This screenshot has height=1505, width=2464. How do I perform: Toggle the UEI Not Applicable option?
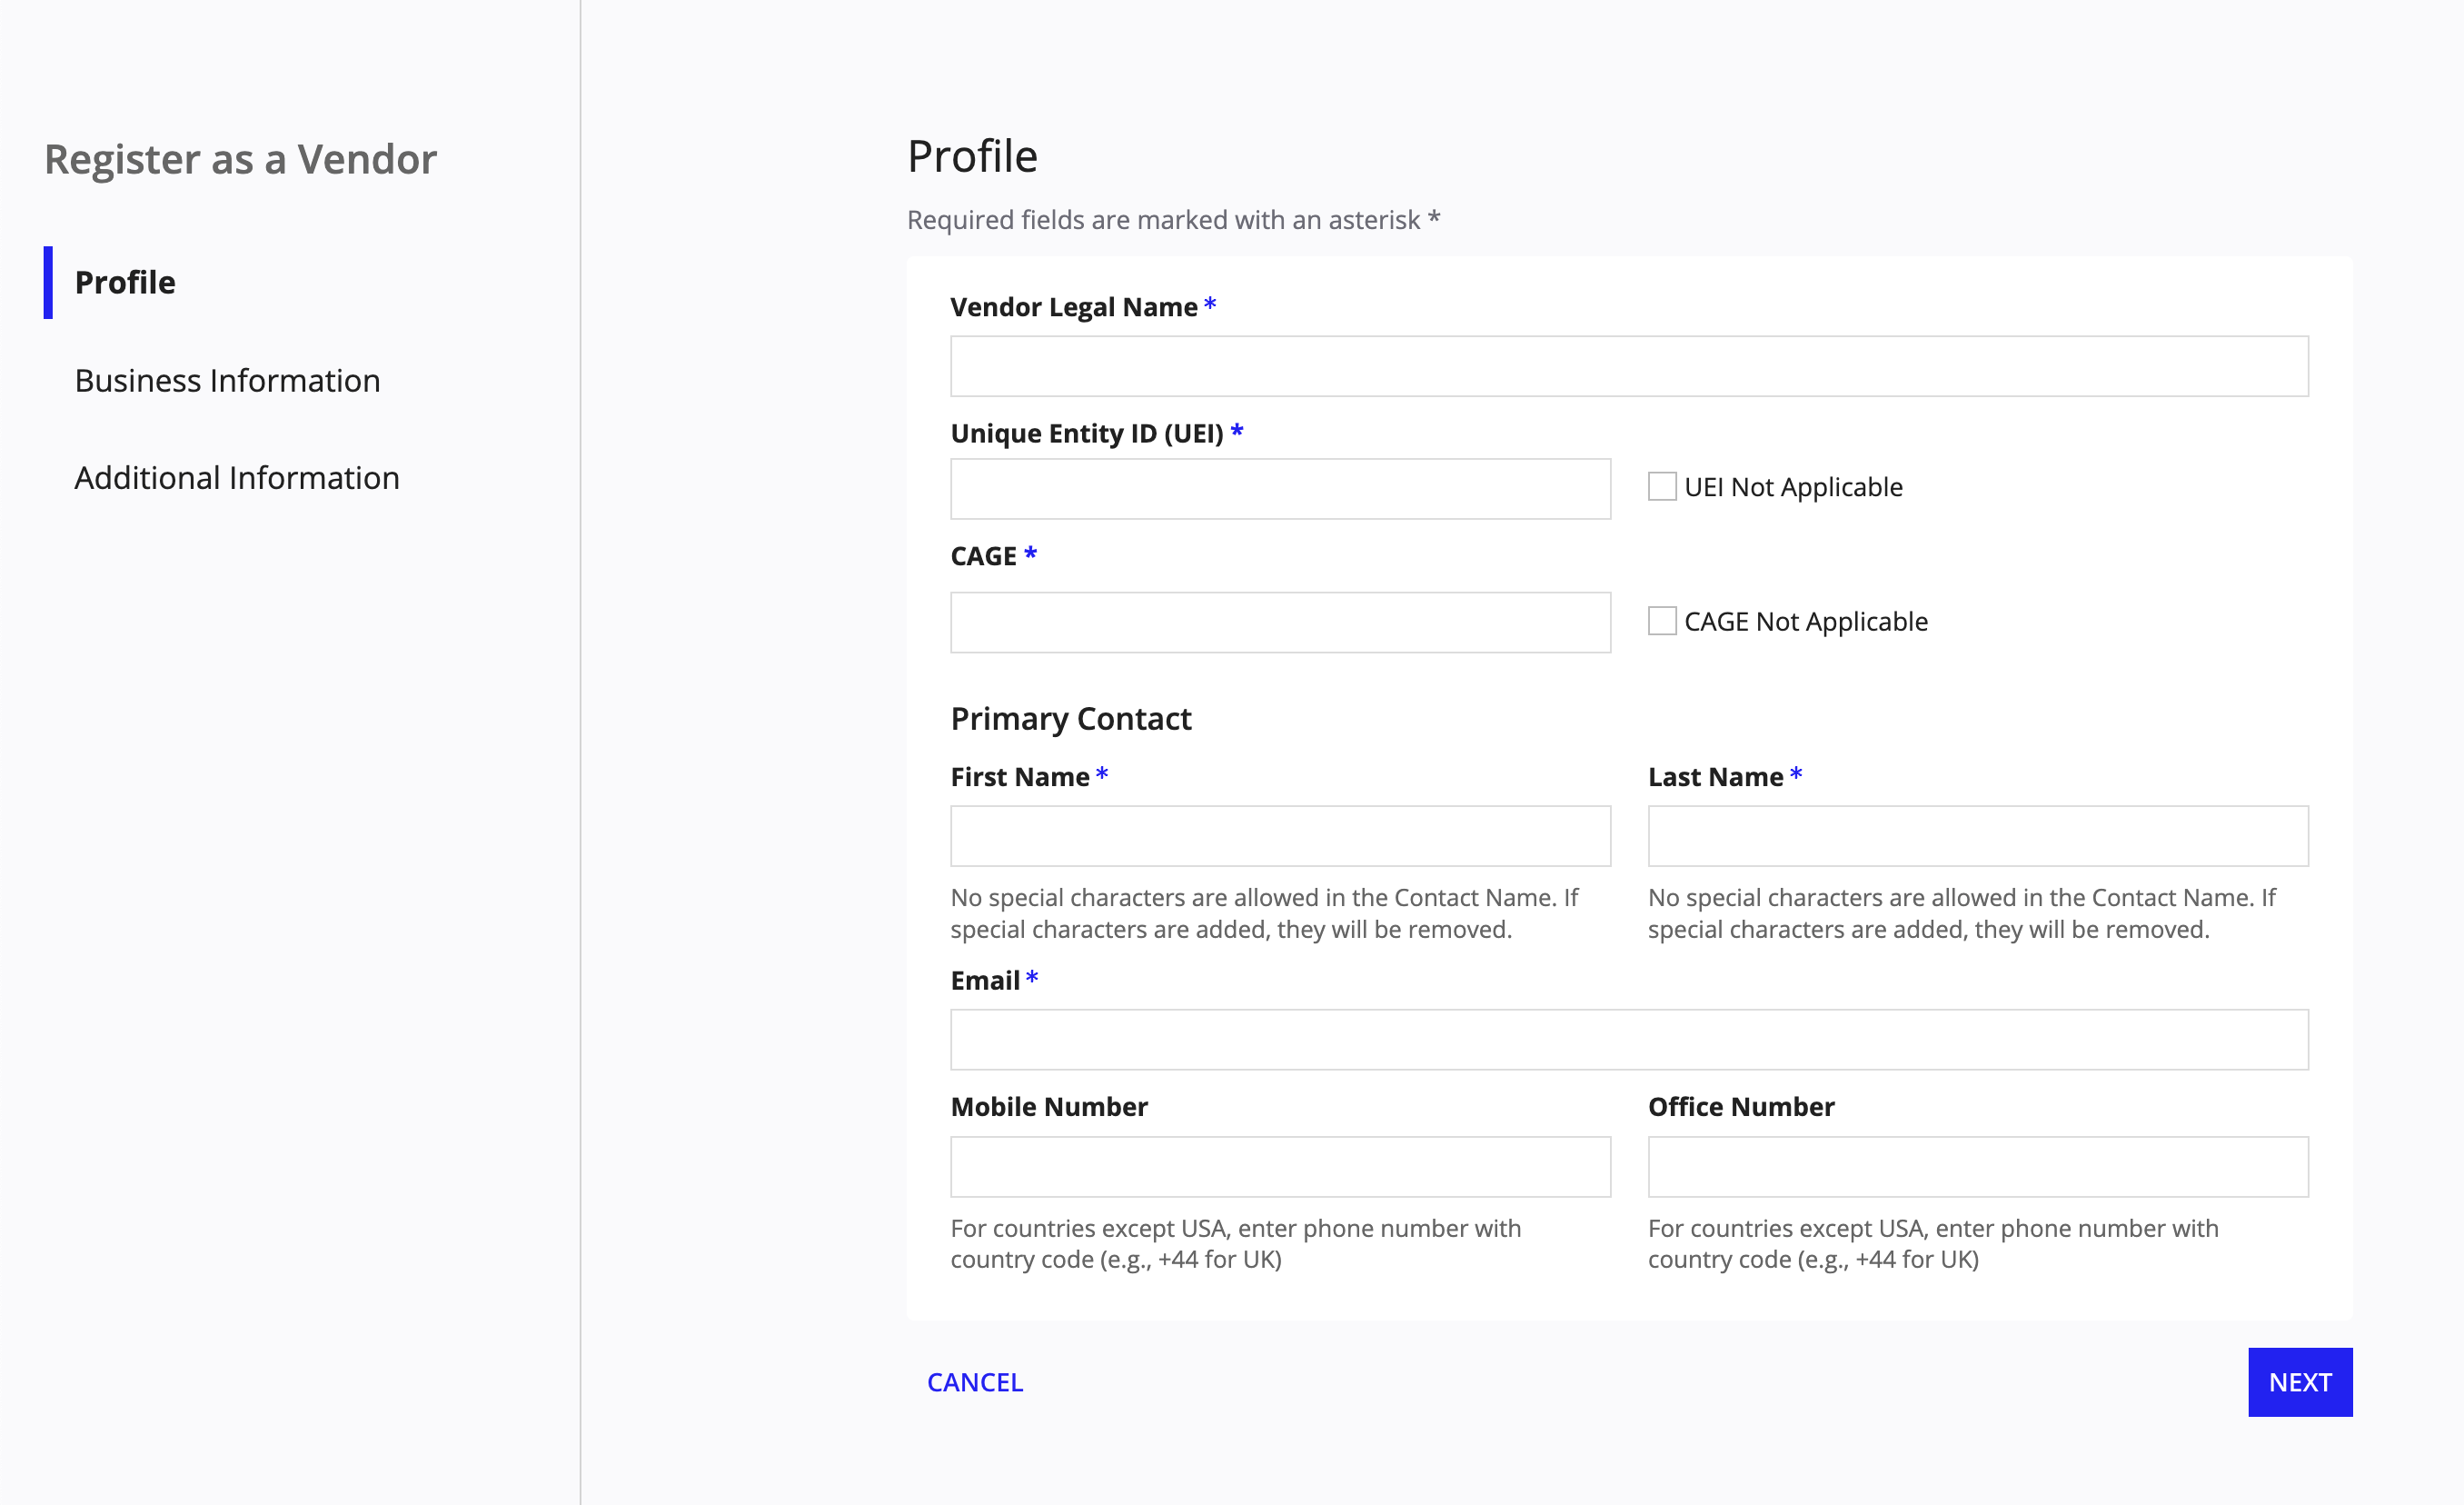pos(1662,488)
